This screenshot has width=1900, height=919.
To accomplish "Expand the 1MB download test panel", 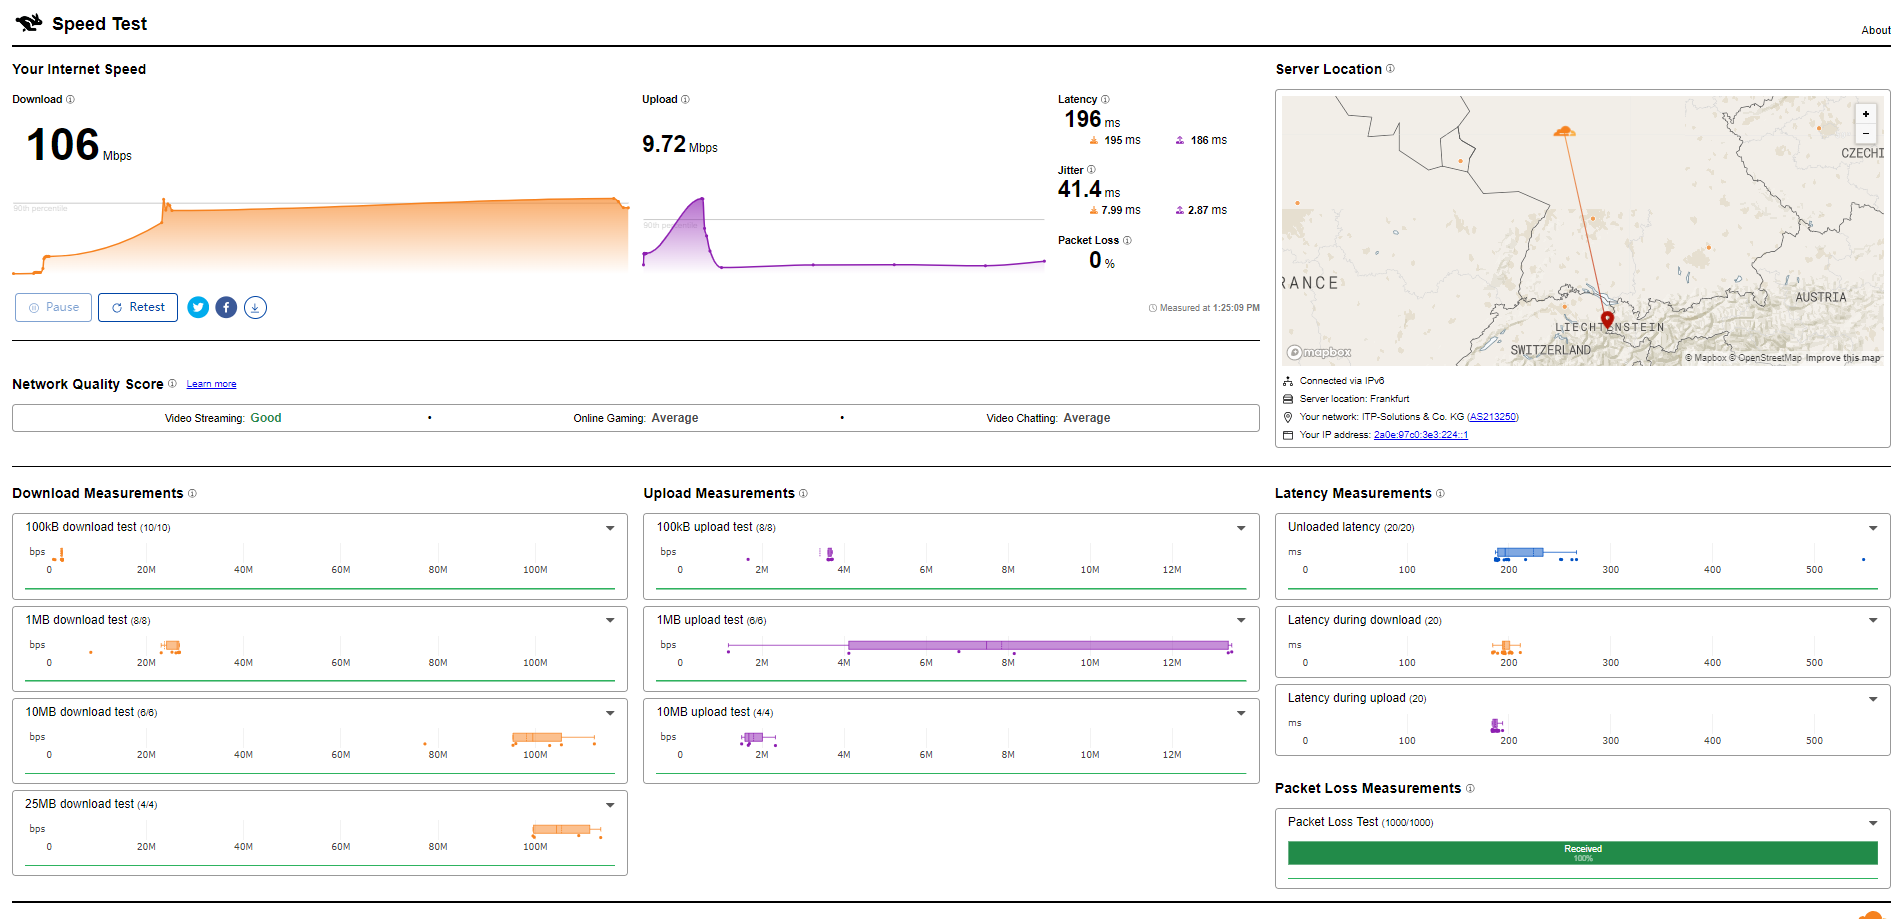I will (610, 620).
